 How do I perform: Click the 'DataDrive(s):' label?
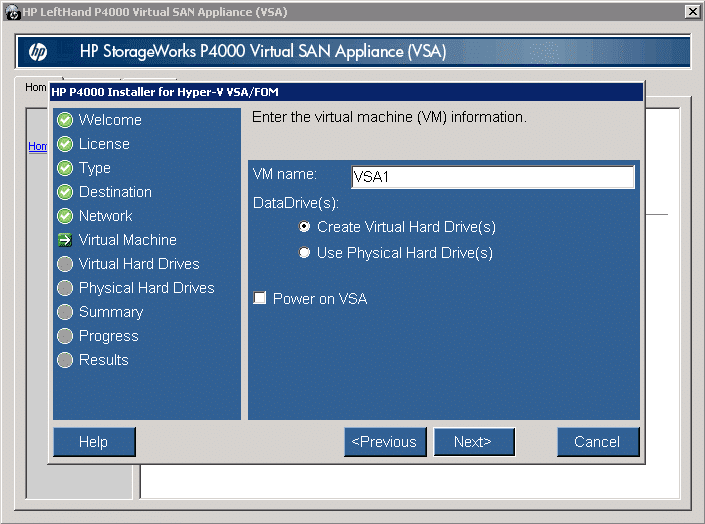click(296, 203)
